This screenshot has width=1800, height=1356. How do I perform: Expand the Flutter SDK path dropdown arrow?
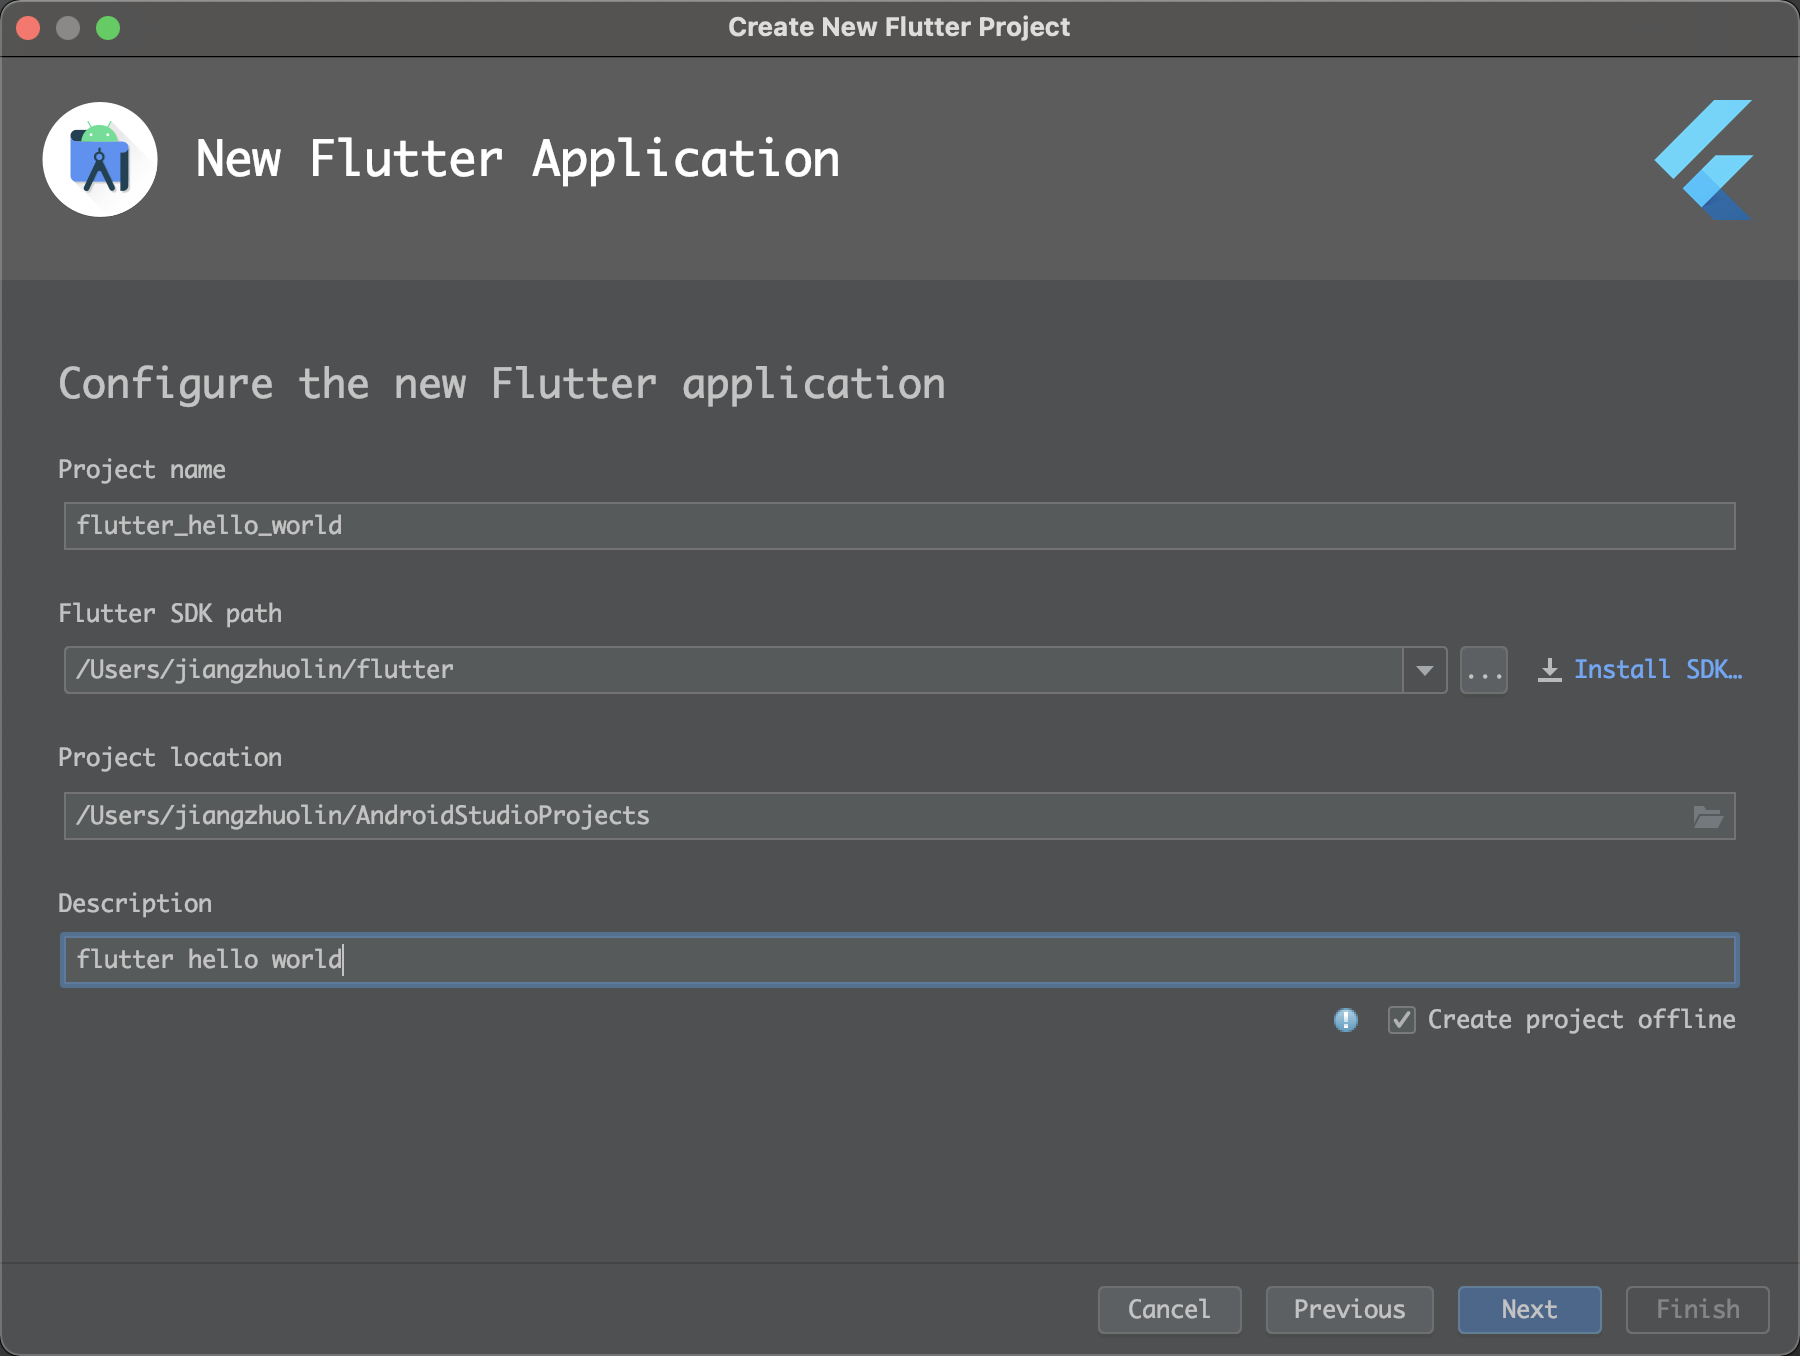(x=1425, y=670)
